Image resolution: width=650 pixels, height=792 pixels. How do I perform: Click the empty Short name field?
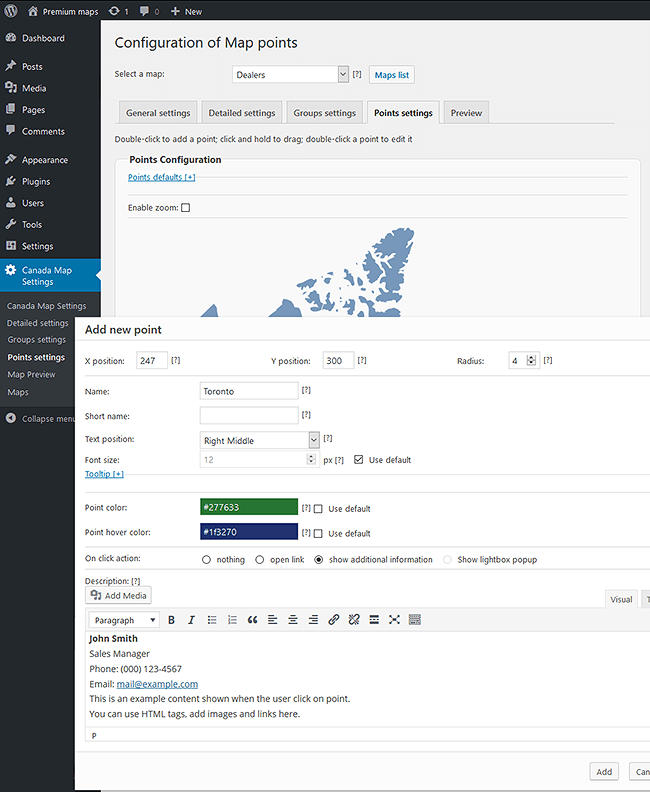(x=249, y=415)
